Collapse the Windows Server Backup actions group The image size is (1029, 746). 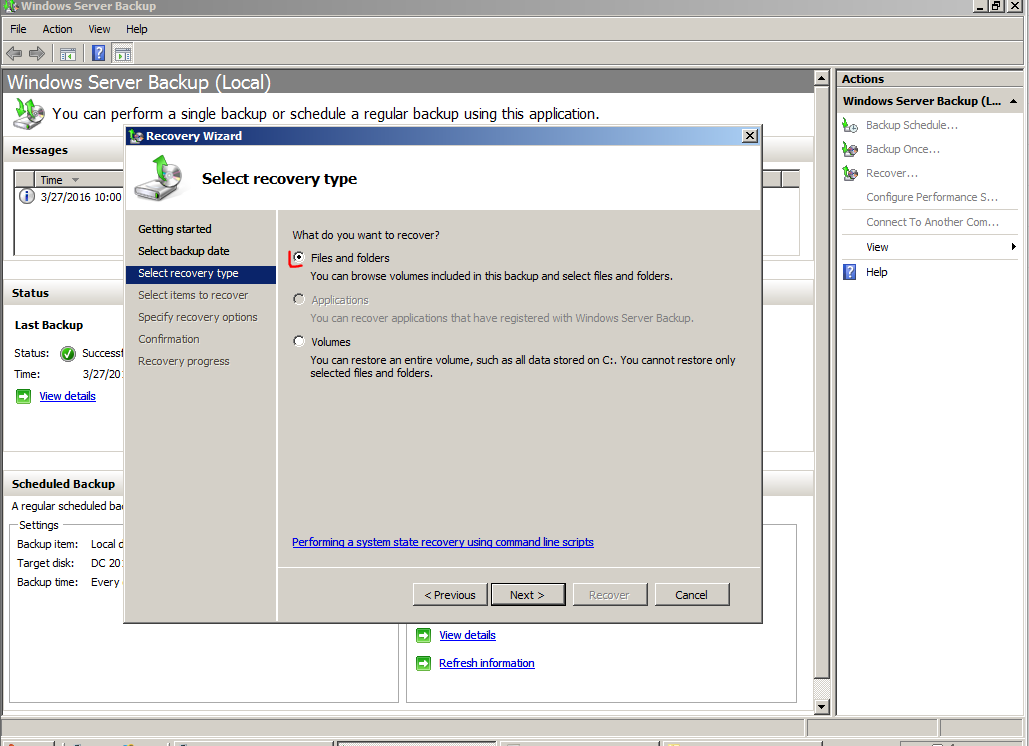1013,101
